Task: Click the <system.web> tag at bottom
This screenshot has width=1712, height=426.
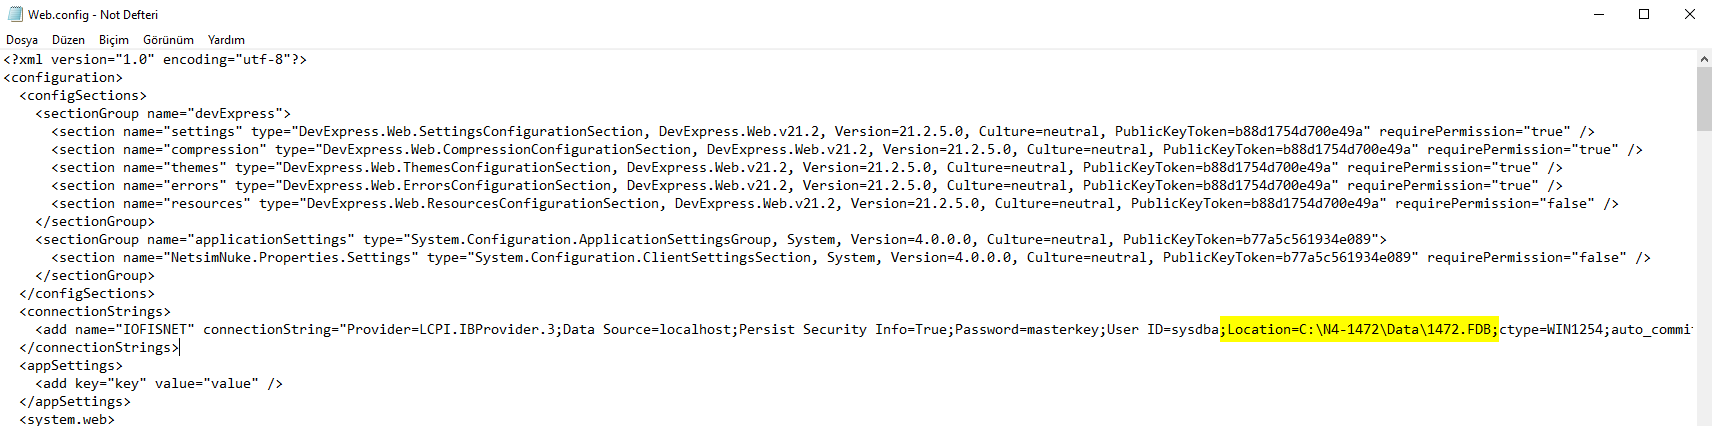Action: pyautogui.click(x=67, y=419)
